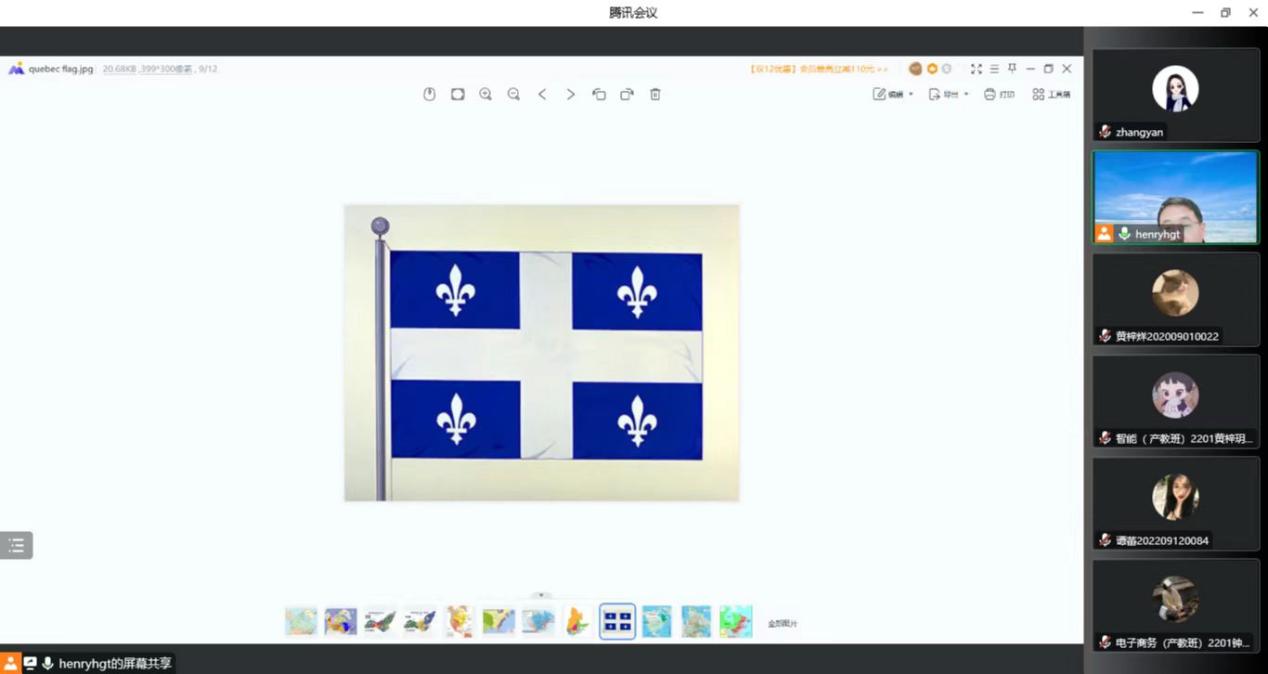Click the 打印 (Print) button
This screenshot has width=1268, height=674.
click(x=998, y=94)
